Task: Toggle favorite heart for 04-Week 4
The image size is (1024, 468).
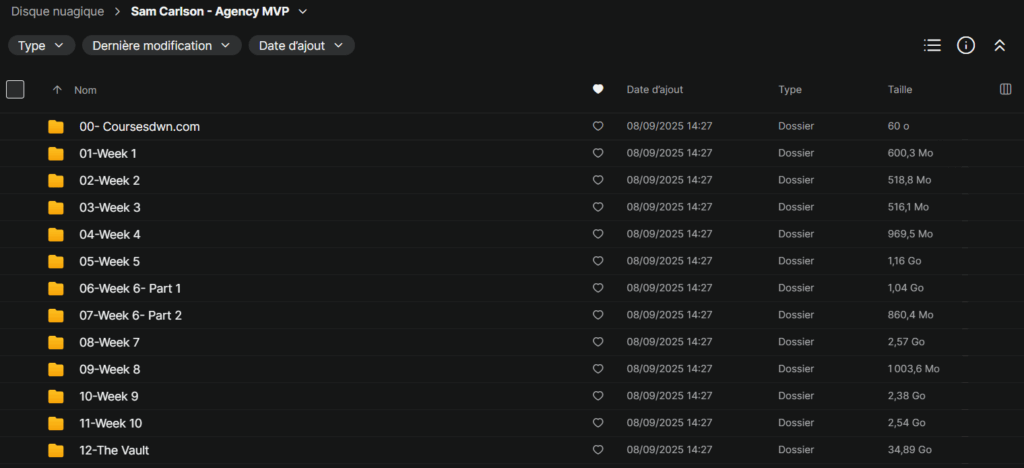Action: tap(598, 234)
